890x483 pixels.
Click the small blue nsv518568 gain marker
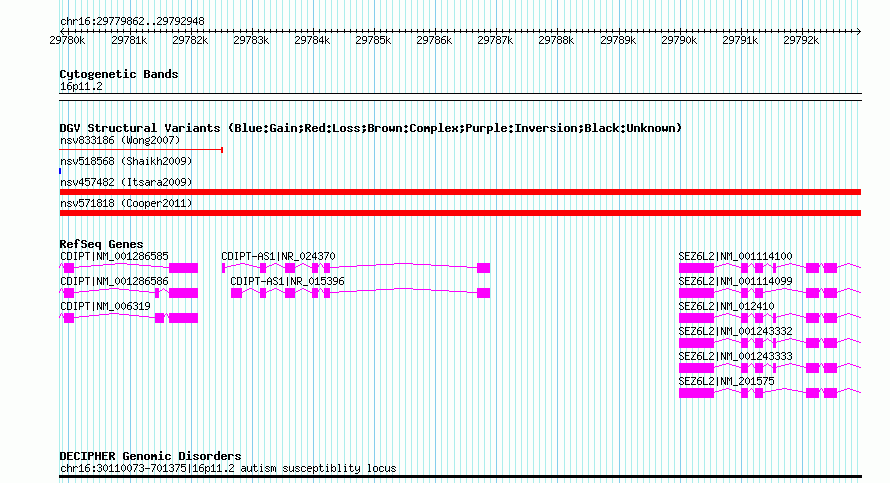(60, 171)
